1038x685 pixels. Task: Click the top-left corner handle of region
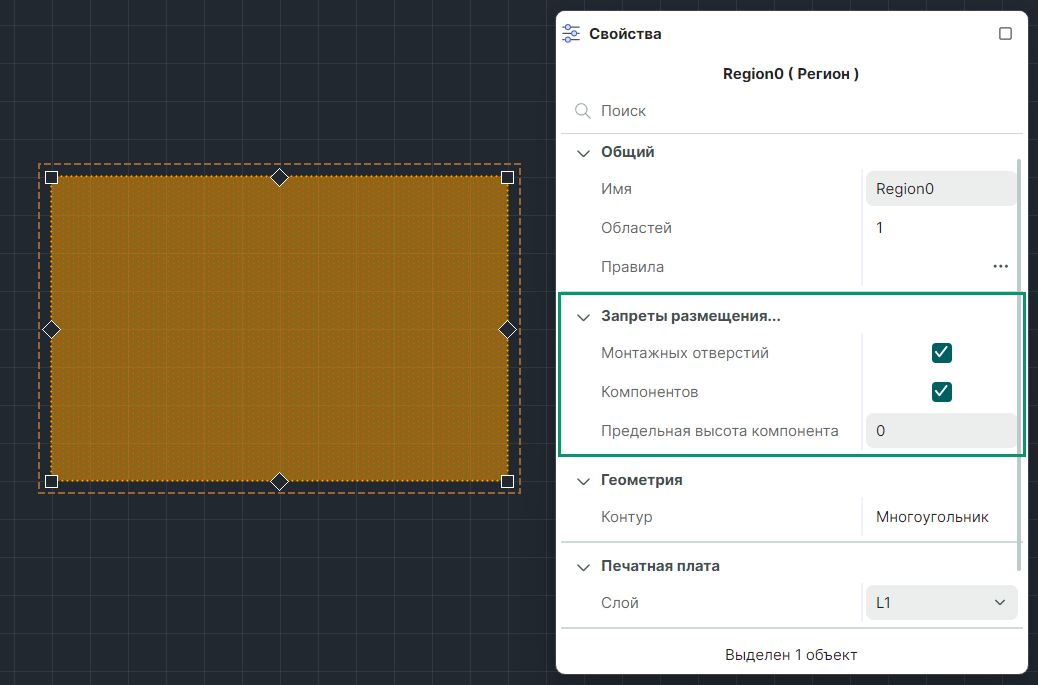(52, 177)
